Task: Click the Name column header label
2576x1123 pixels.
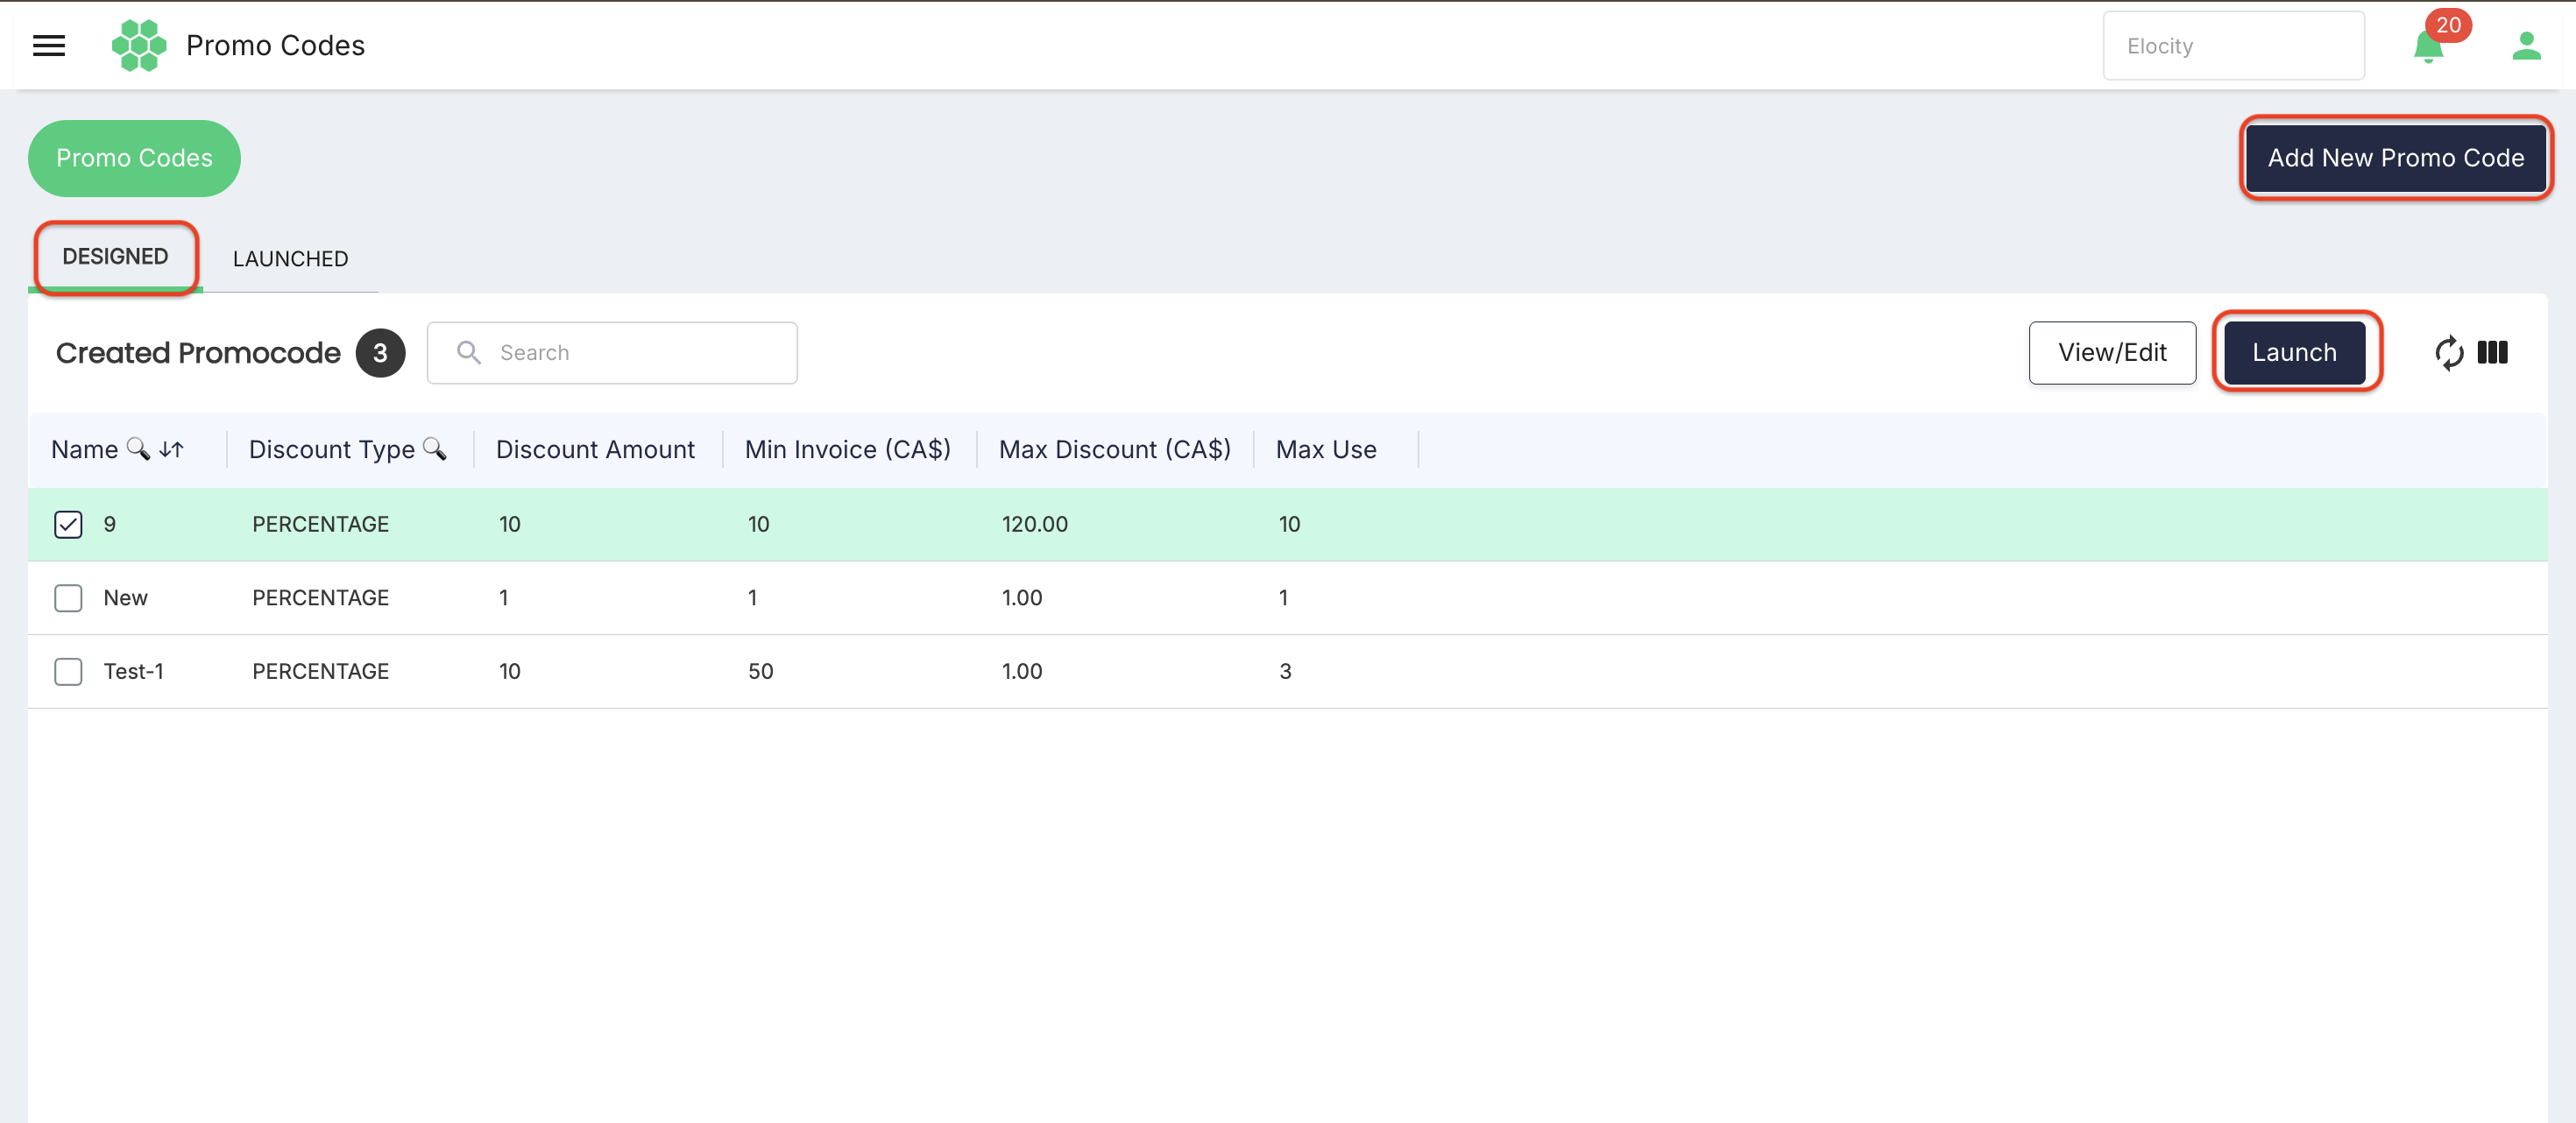Action: pos(84,450)
